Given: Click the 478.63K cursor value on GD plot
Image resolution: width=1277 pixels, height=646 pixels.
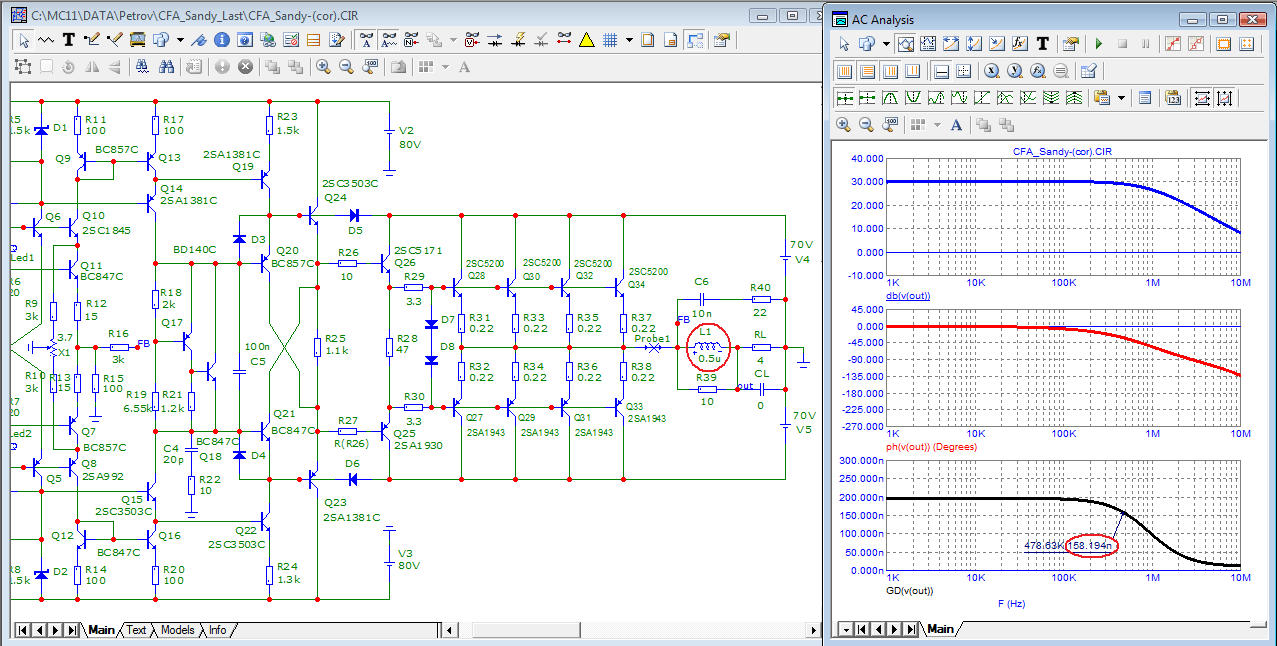Looking at the screenshot, I should click(x=1043, y=545).
